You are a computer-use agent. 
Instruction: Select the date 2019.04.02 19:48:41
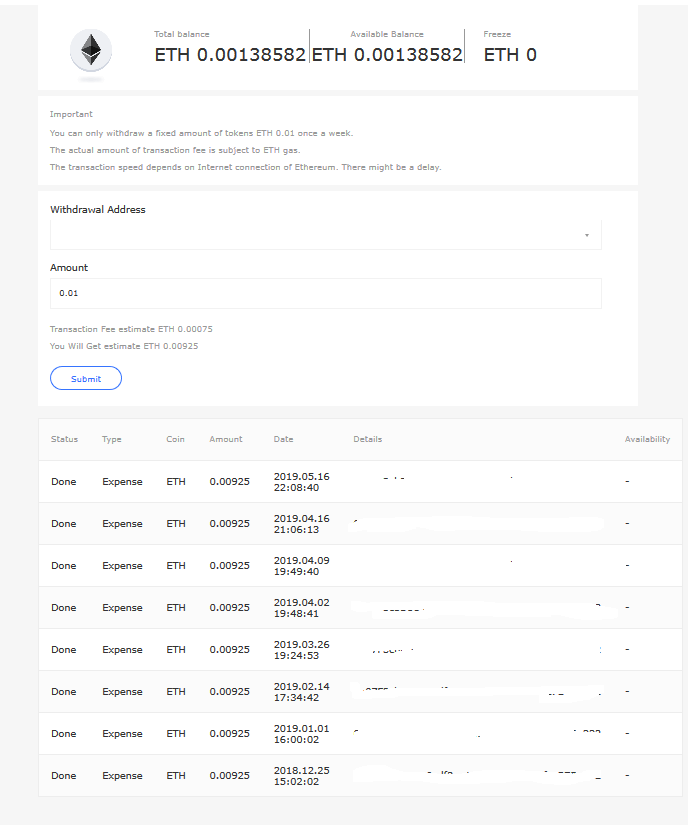[301, 608]
